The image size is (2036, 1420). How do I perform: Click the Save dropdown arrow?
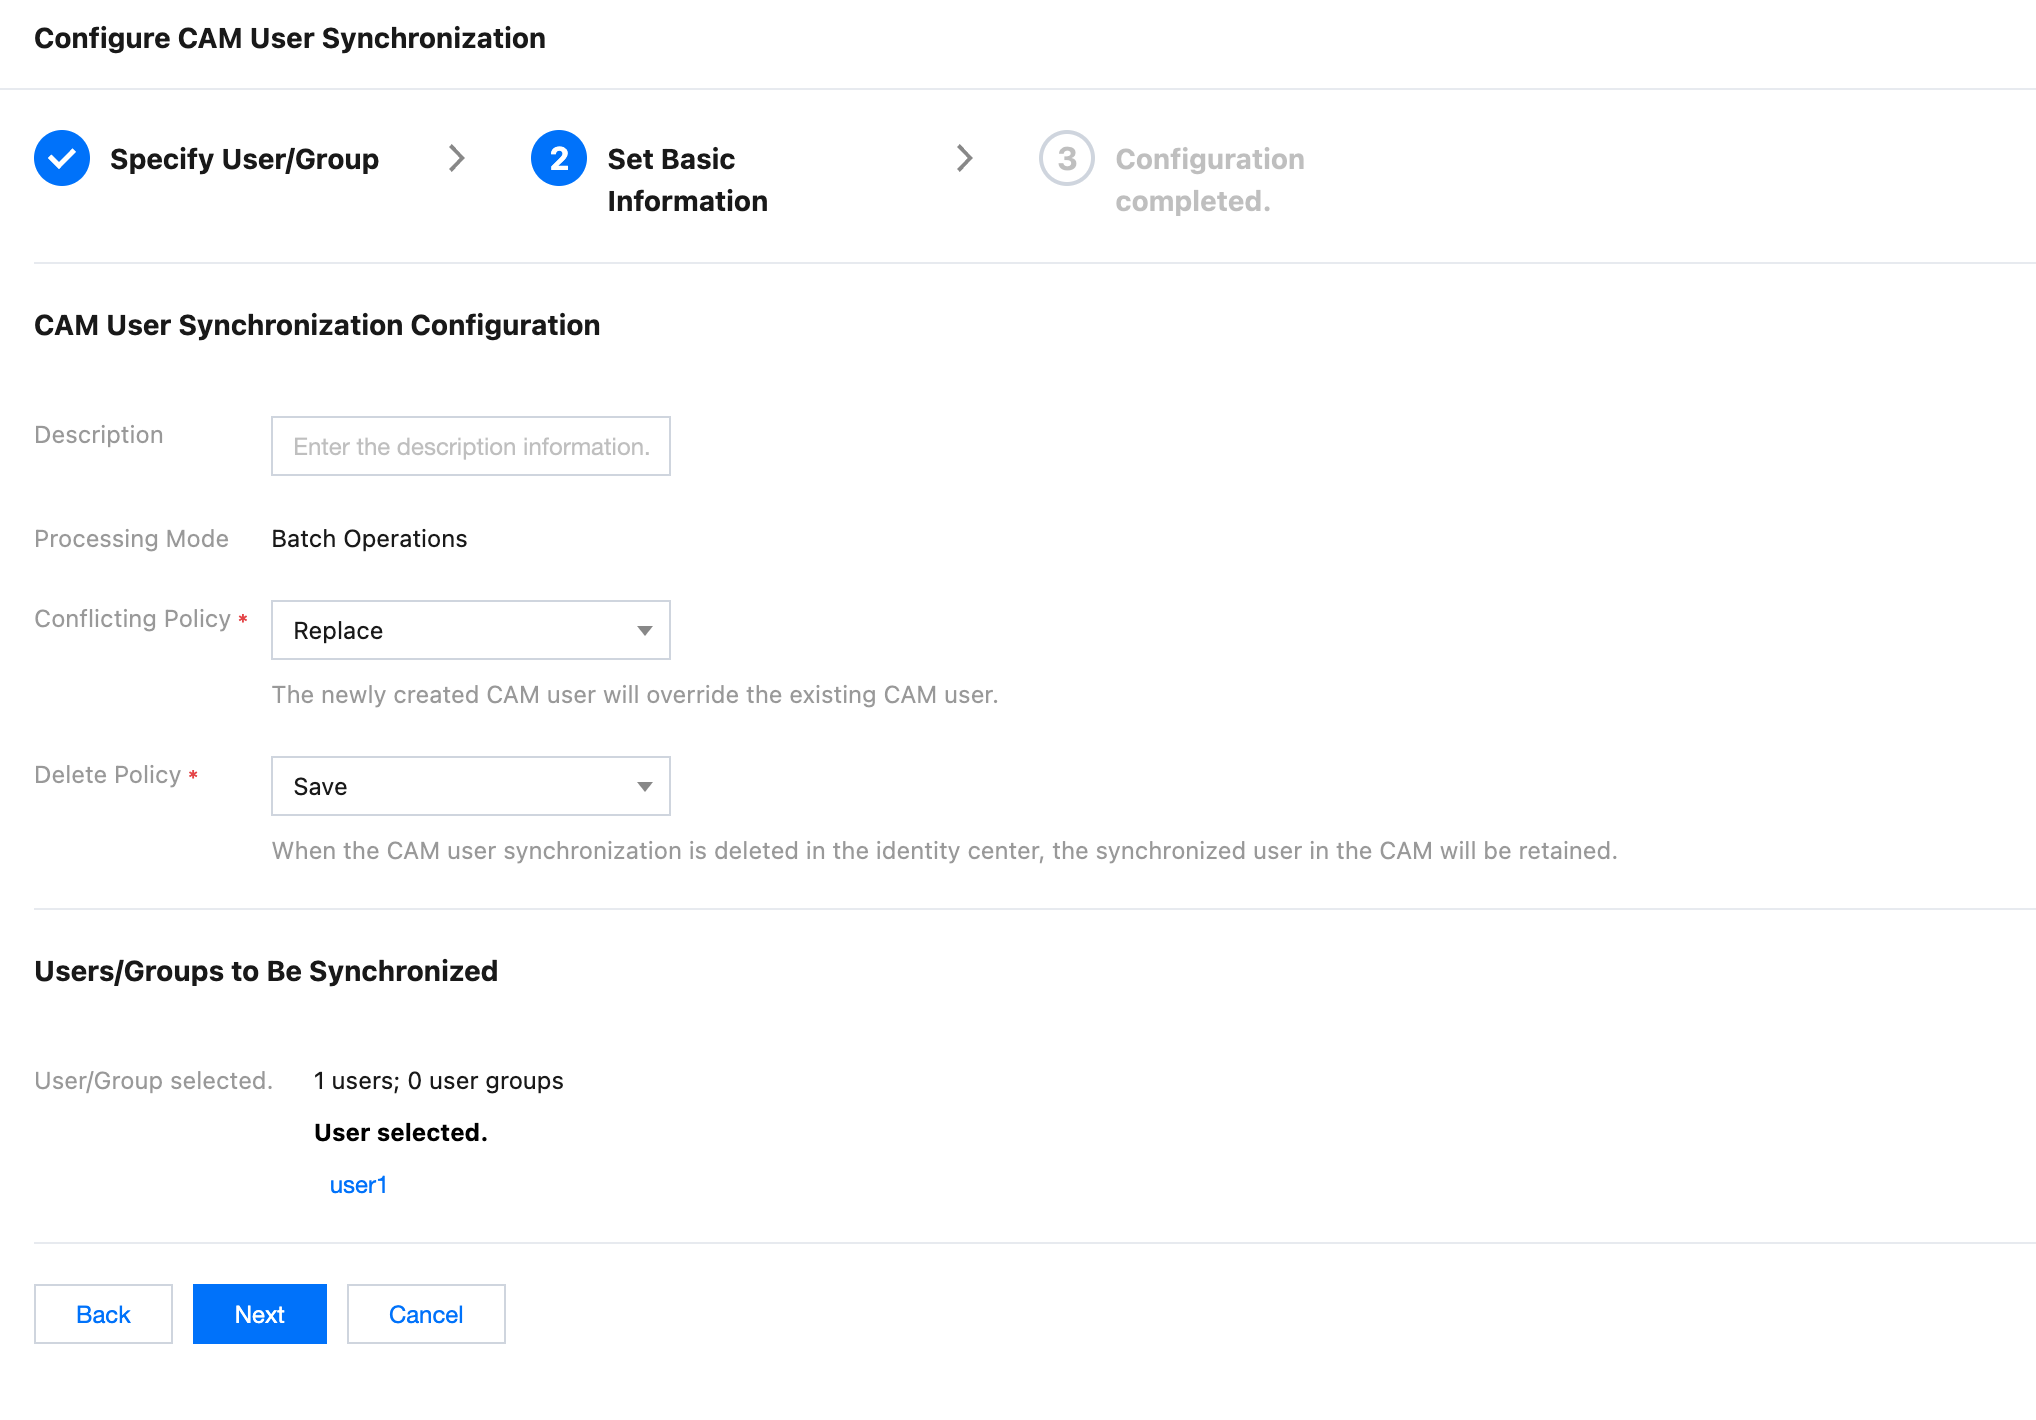(x=645, y=787)
